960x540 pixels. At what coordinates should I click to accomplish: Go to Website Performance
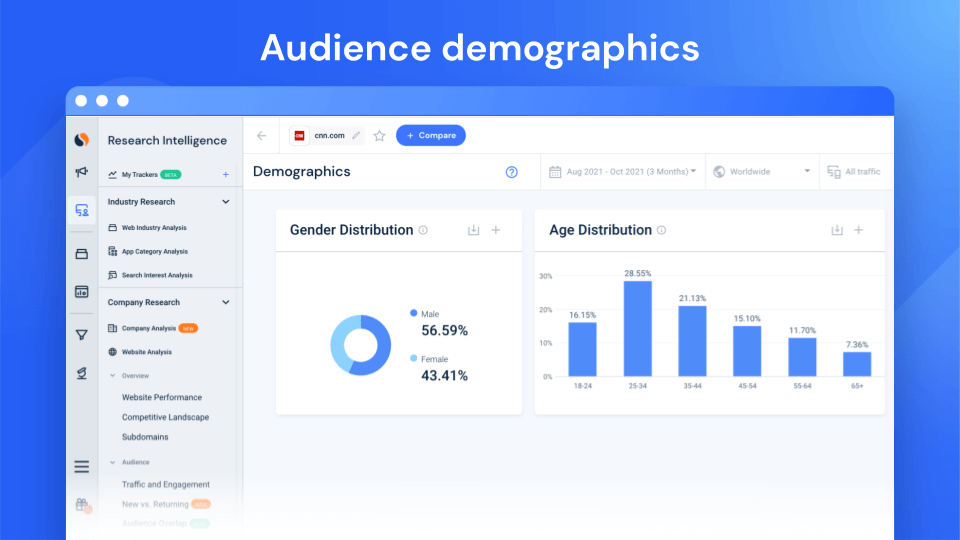(x=162, y=397)
